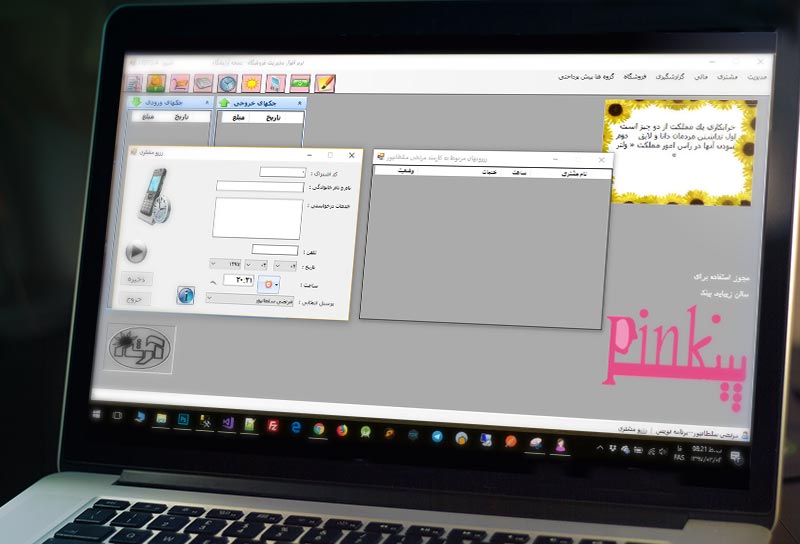Click the pencil note toolbar icon
The width and height of the screenshot is (800, 544).
[325, 83]
